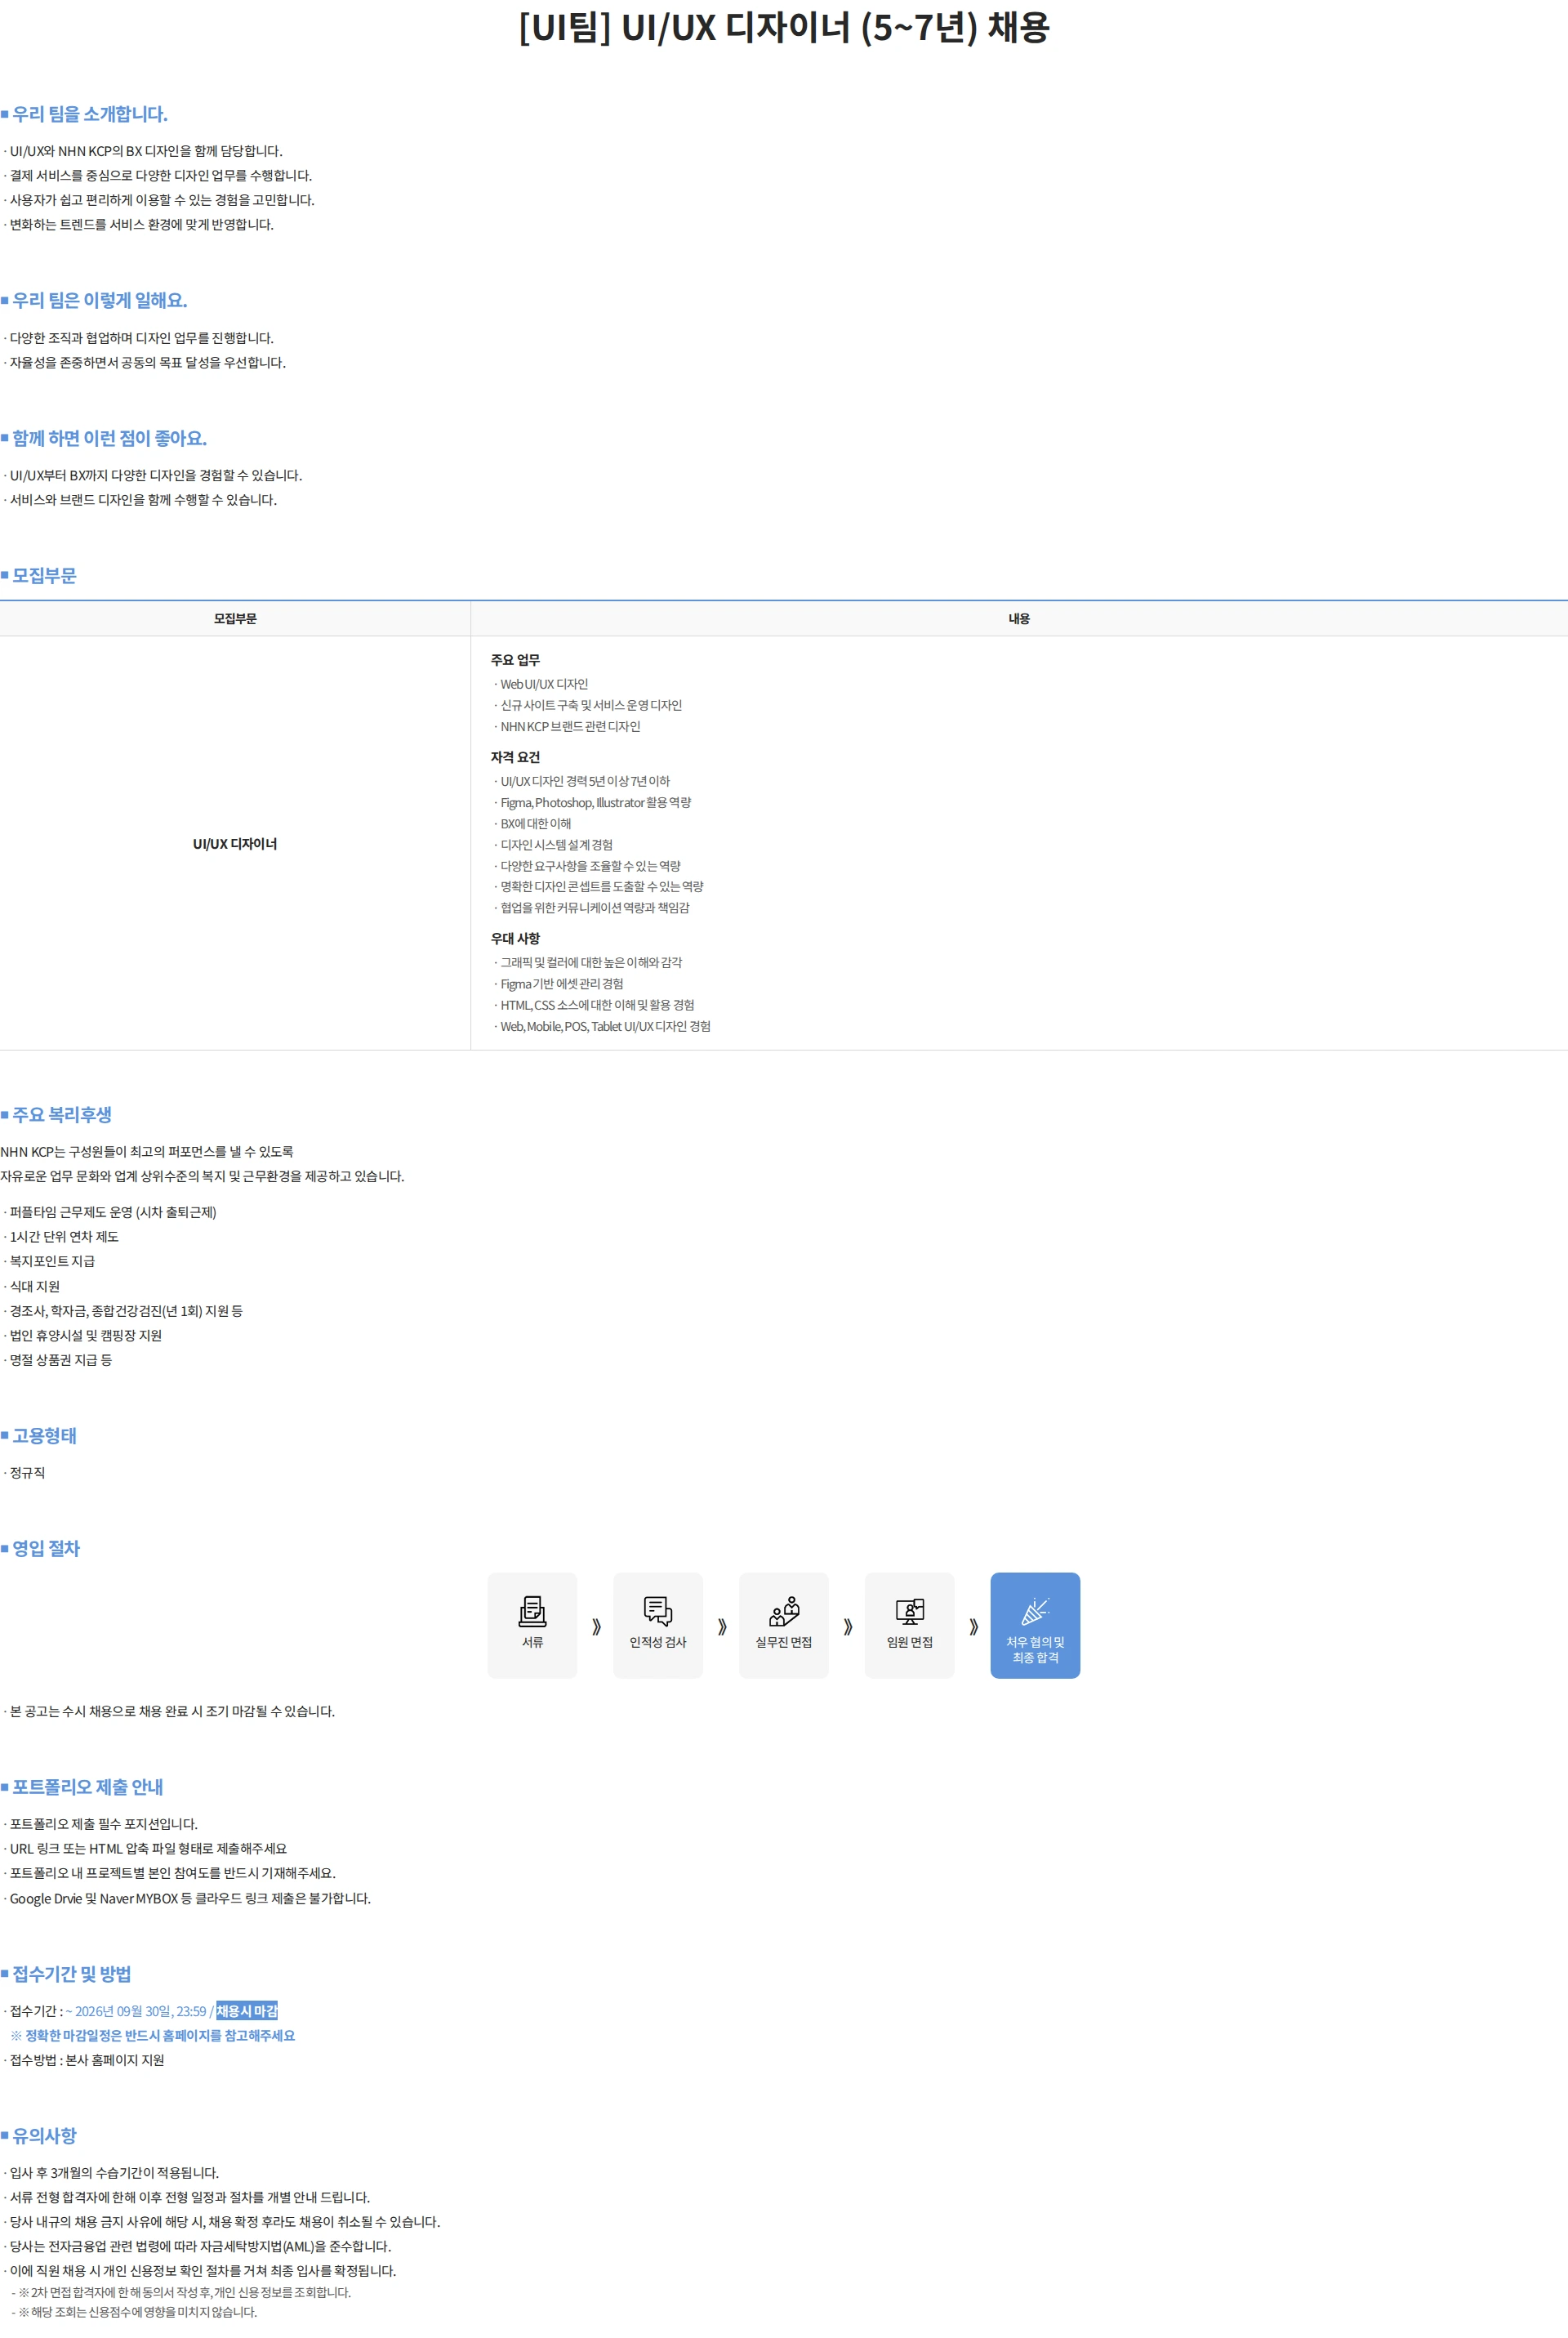Click the 임원 면접 monitor icon
Image resolution: width=1568 pixels, height=2338 pixels.
click(x=910, y=1611)
